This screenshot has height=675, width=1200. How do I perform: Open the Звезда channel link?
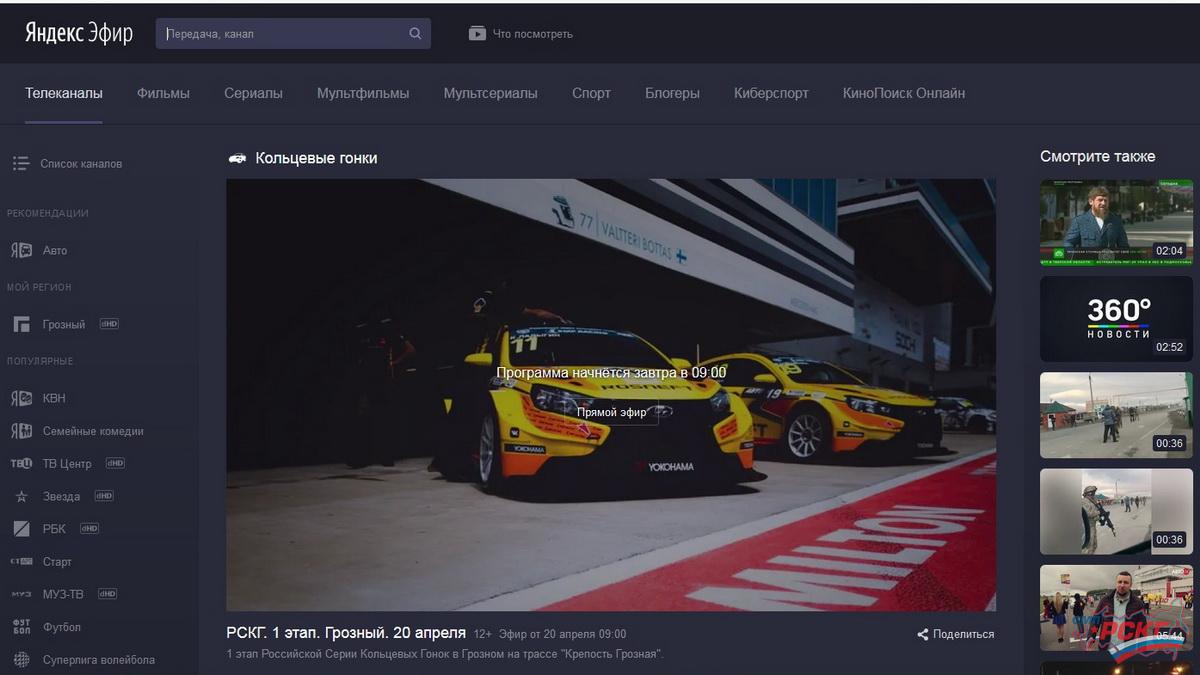tap(61, 496)
